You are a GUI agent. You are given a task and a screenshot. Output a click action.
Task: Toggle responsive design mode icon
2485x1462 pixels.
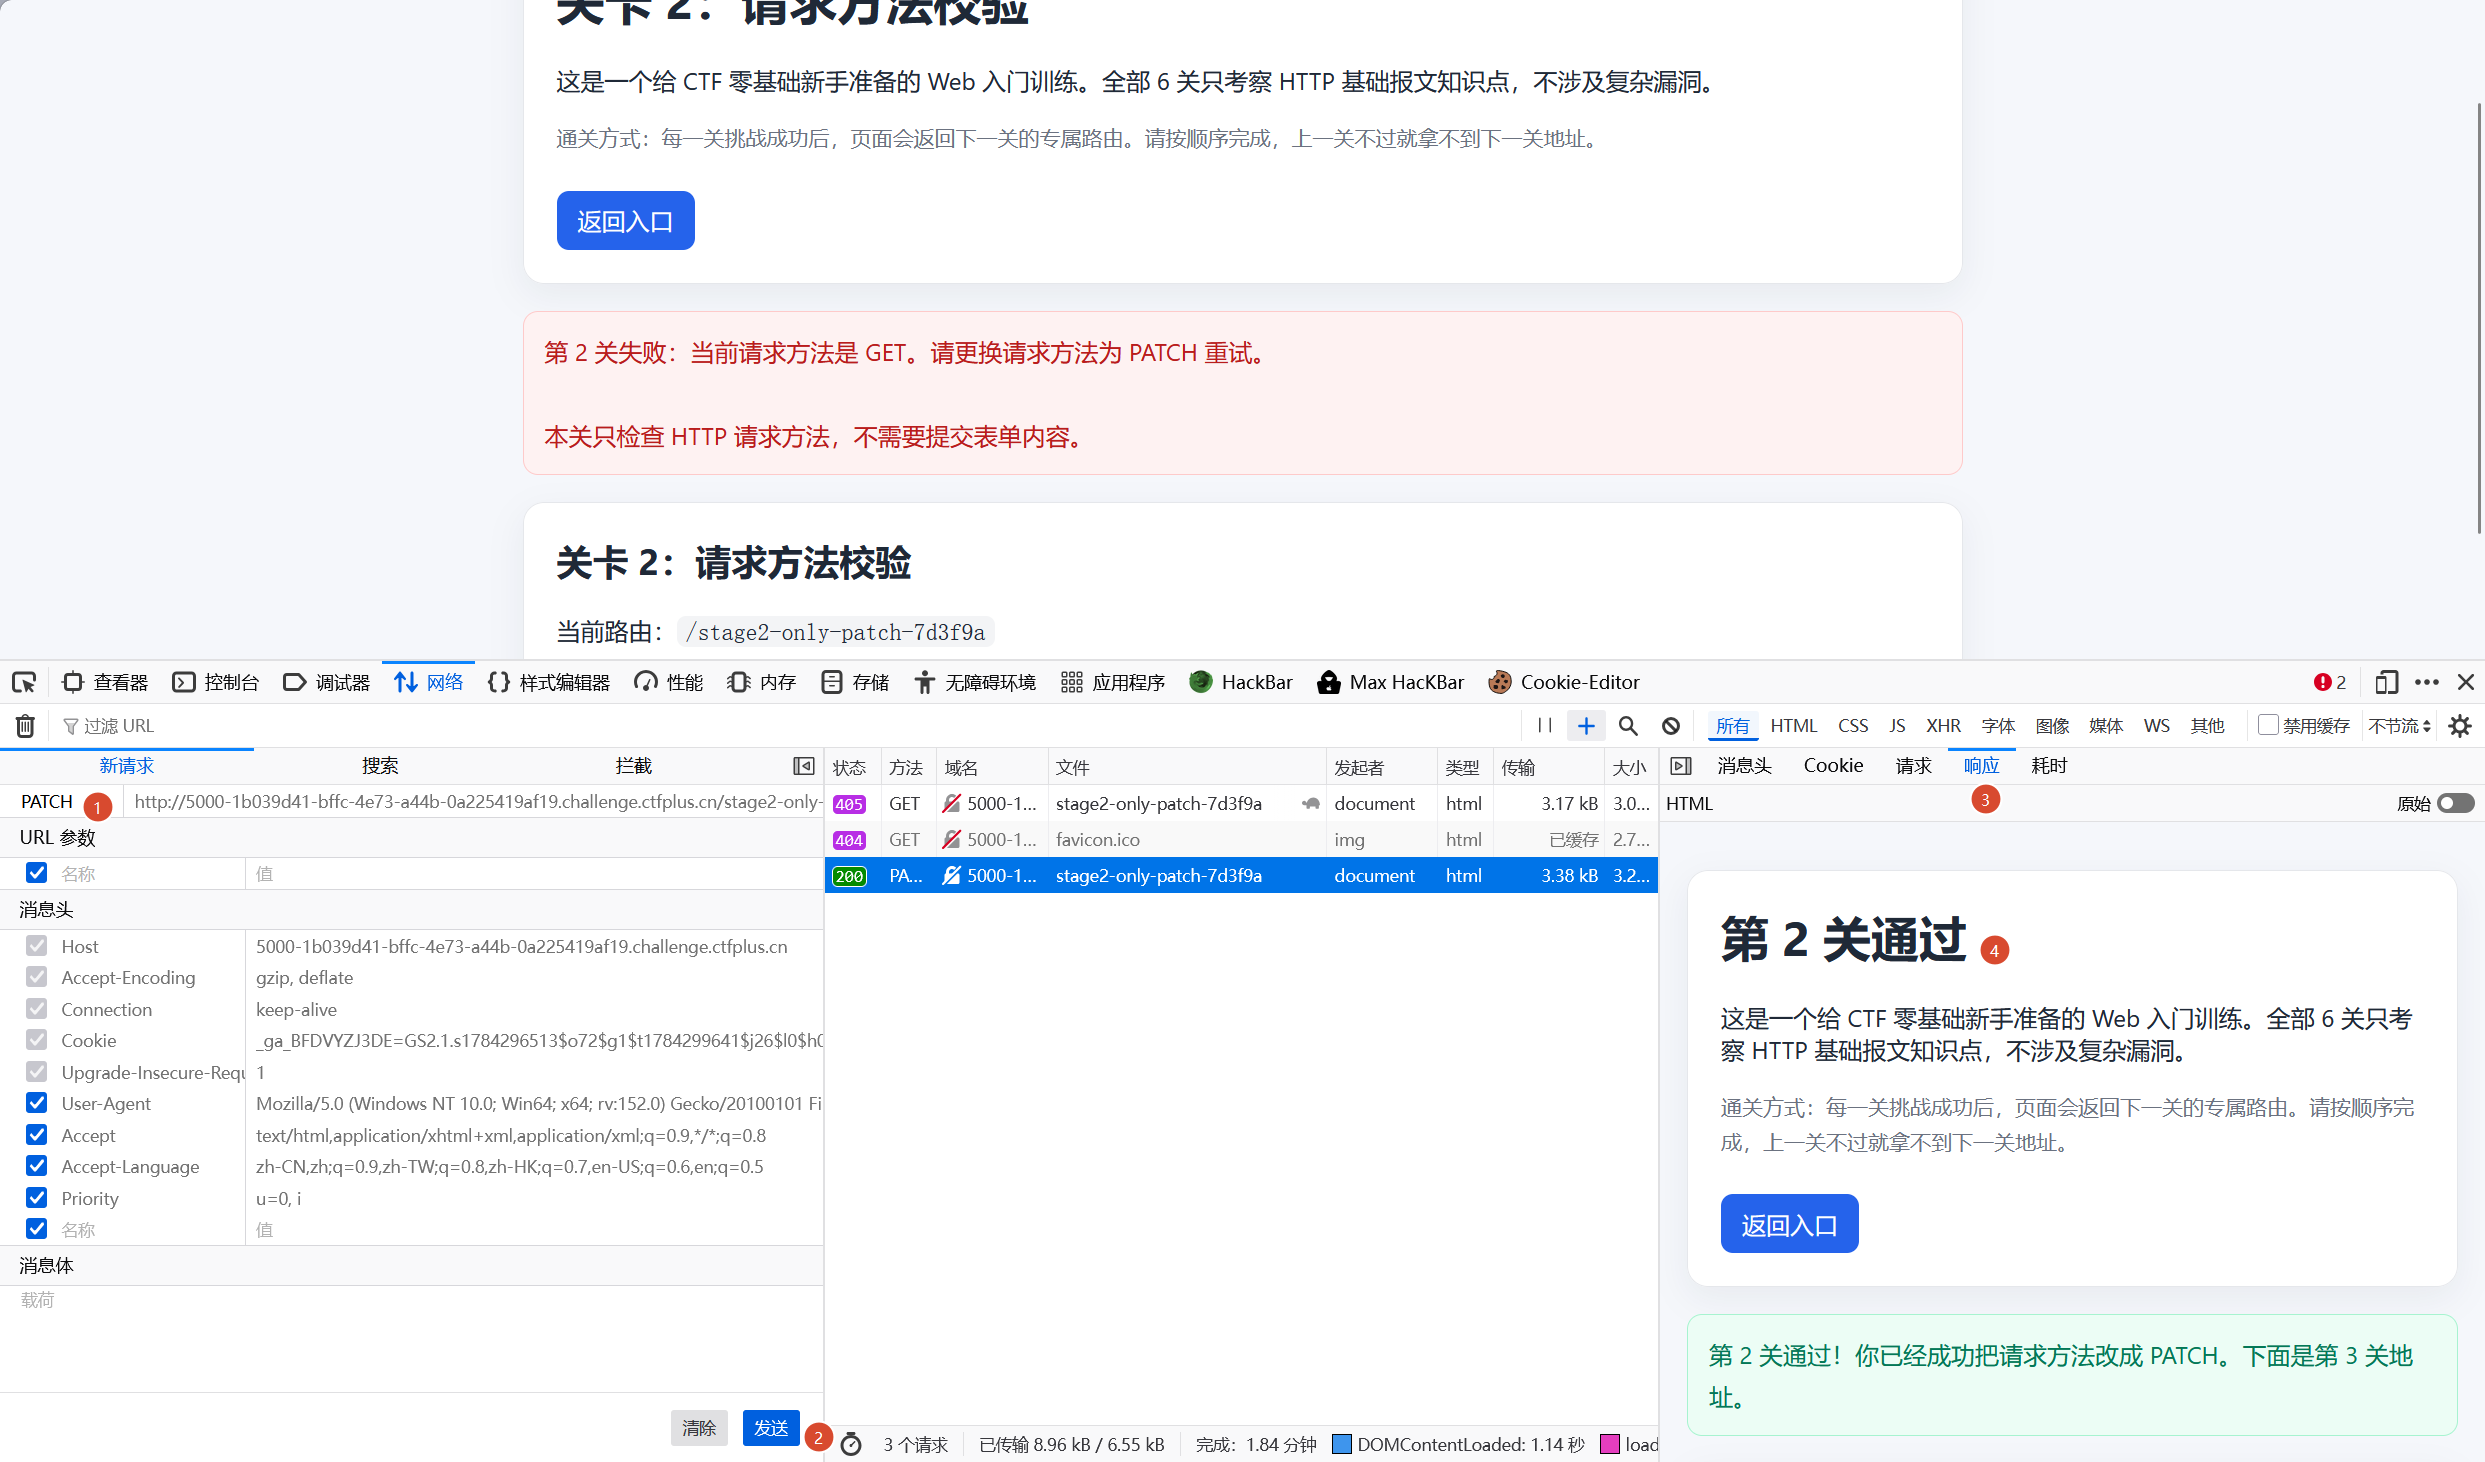[2386, 682]
